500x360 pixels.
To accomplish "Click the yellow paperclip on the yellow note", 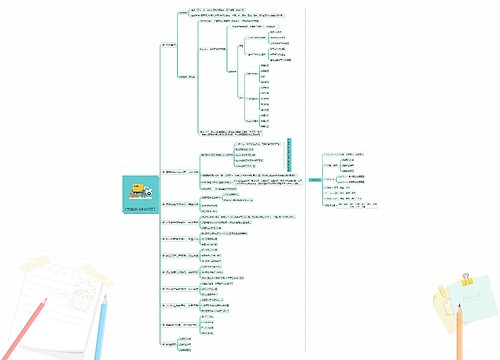I will 442,291.
